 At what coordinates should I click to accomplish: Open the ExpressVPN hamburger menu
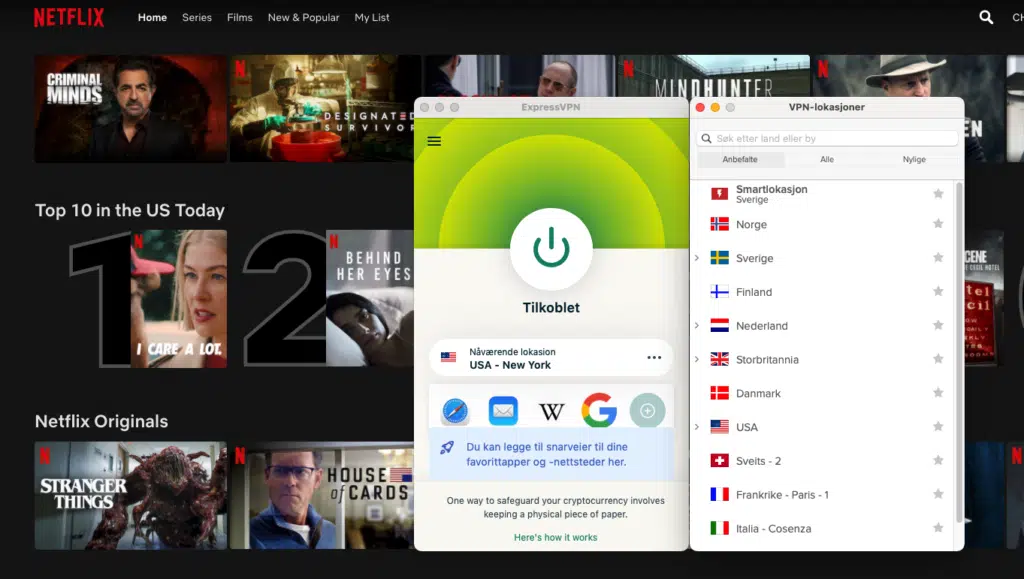(x=434, y=141)
